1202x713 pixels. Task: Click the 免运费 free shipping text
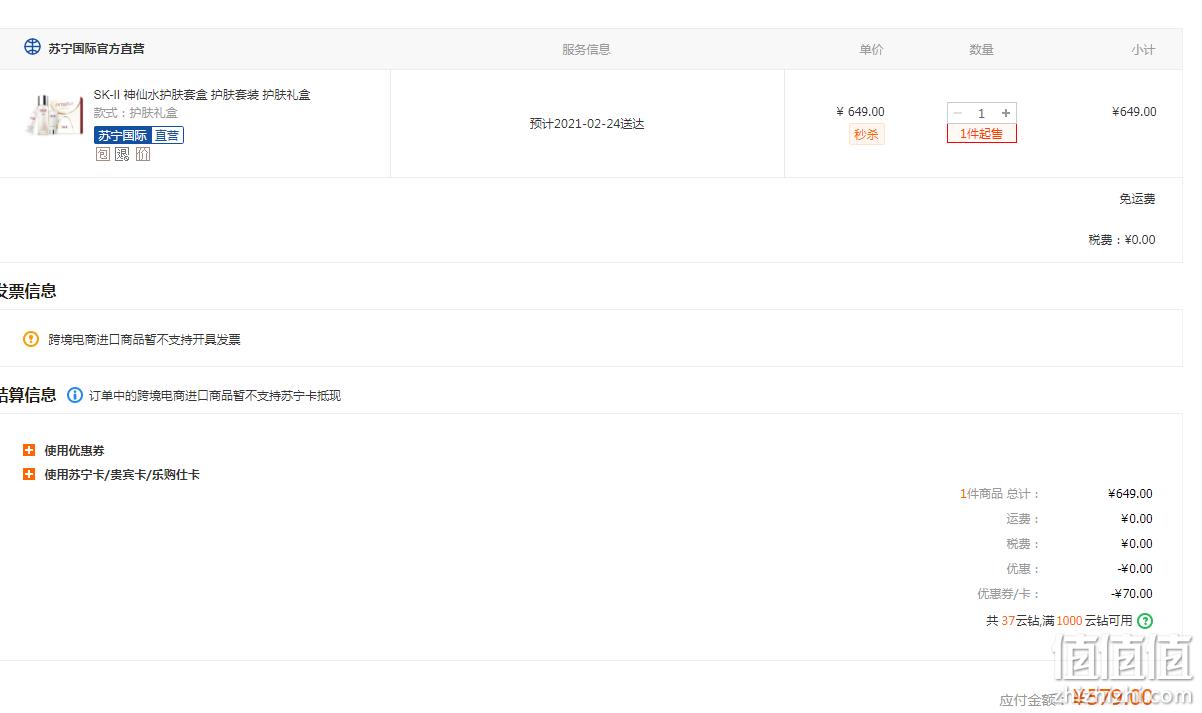[x=1137, y=199]
